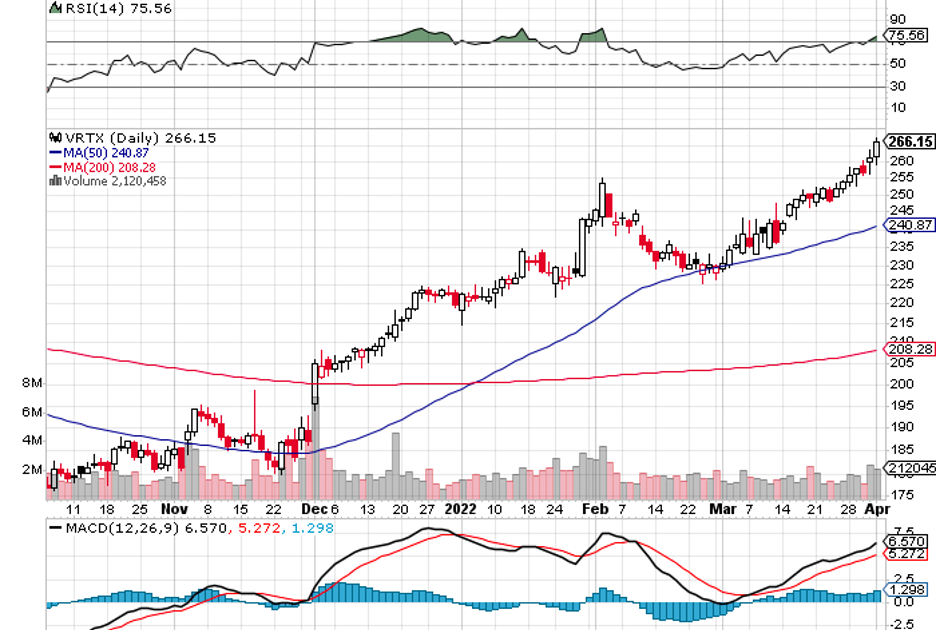Screen dimensions: 936x630
Task: Click the 8M volume axis label
Action: [32, 384]
